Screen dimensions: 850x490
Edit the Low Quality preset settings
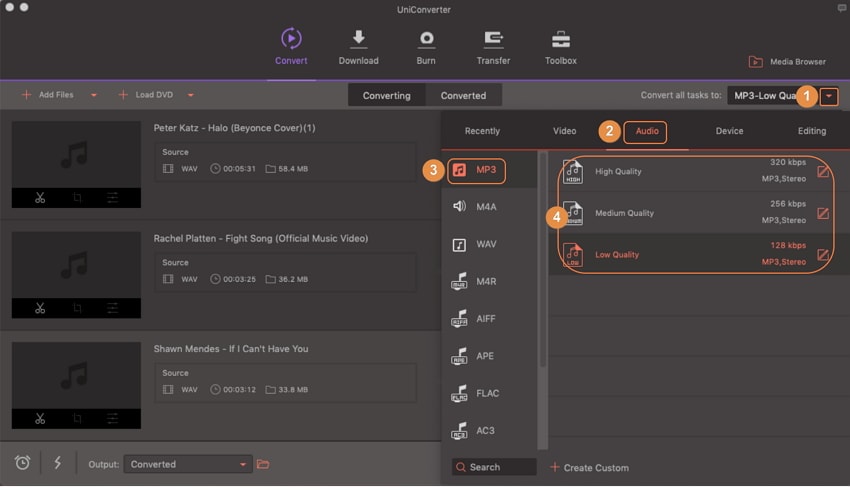tap(823, 254)
